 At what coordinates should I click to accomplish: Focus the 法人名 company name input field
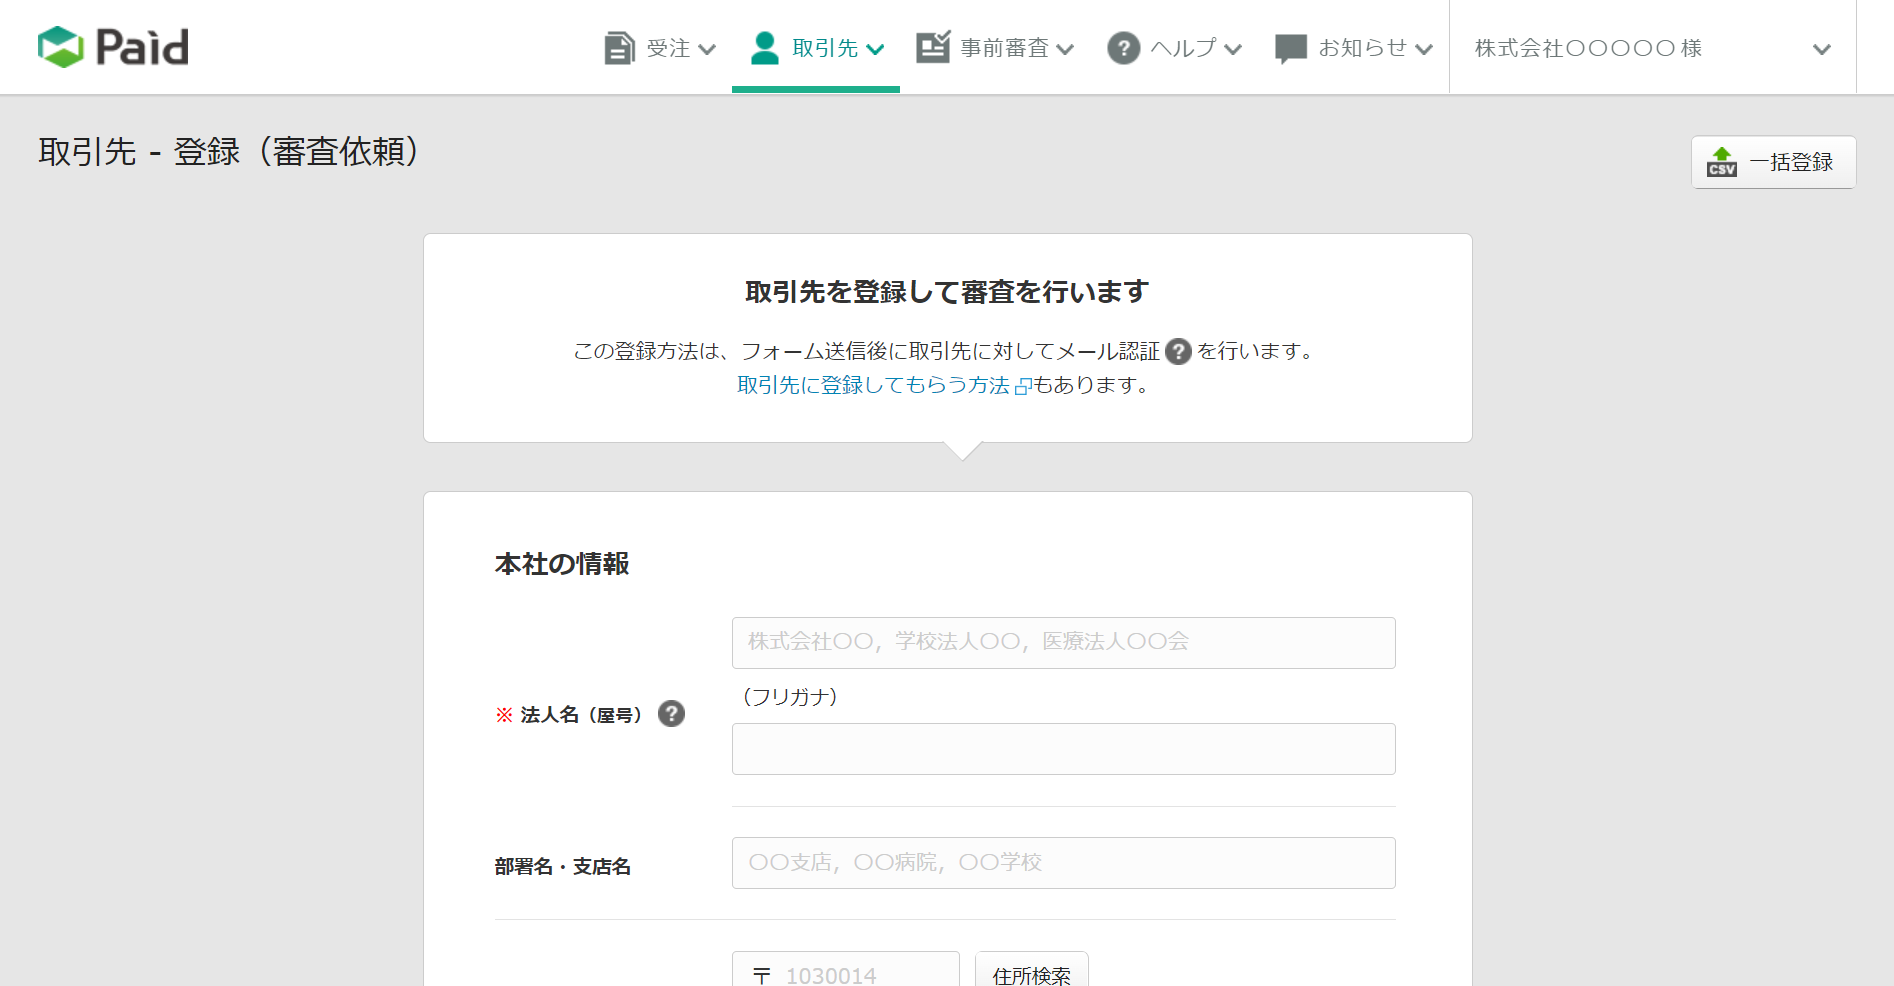coord(1063,643)
